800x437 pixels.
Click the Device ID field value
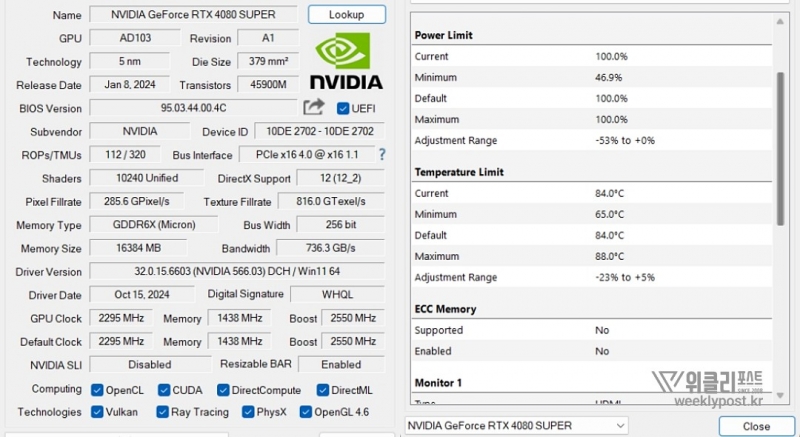point(320,131)
